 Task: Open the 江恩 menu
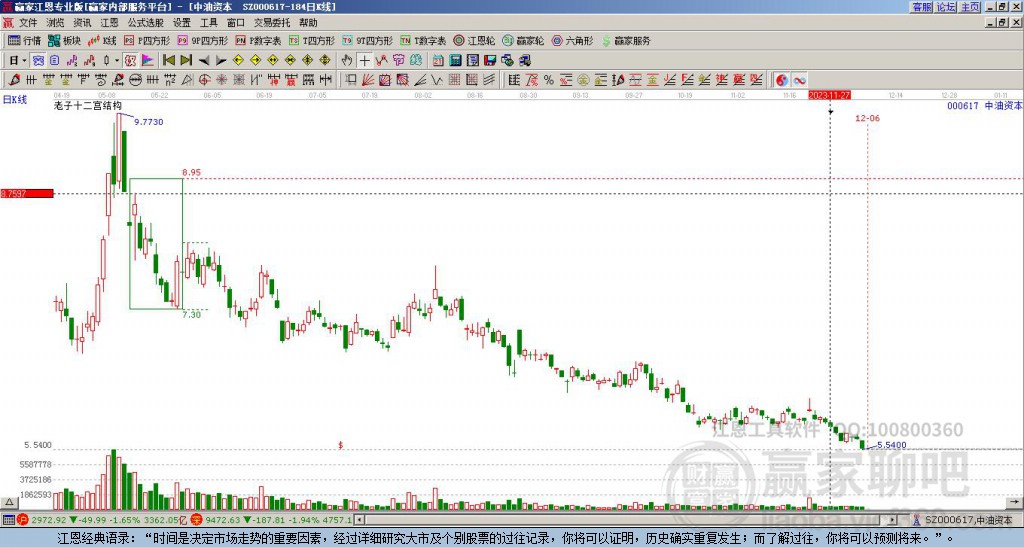pyautogui.click(x=109, y=23)
